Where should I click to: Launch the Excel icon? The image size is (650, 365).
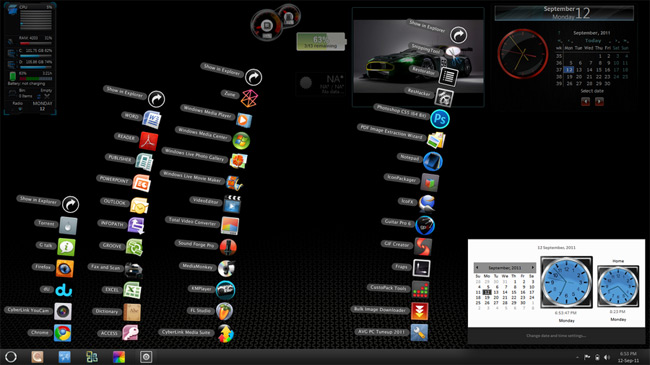coord(132,290)
